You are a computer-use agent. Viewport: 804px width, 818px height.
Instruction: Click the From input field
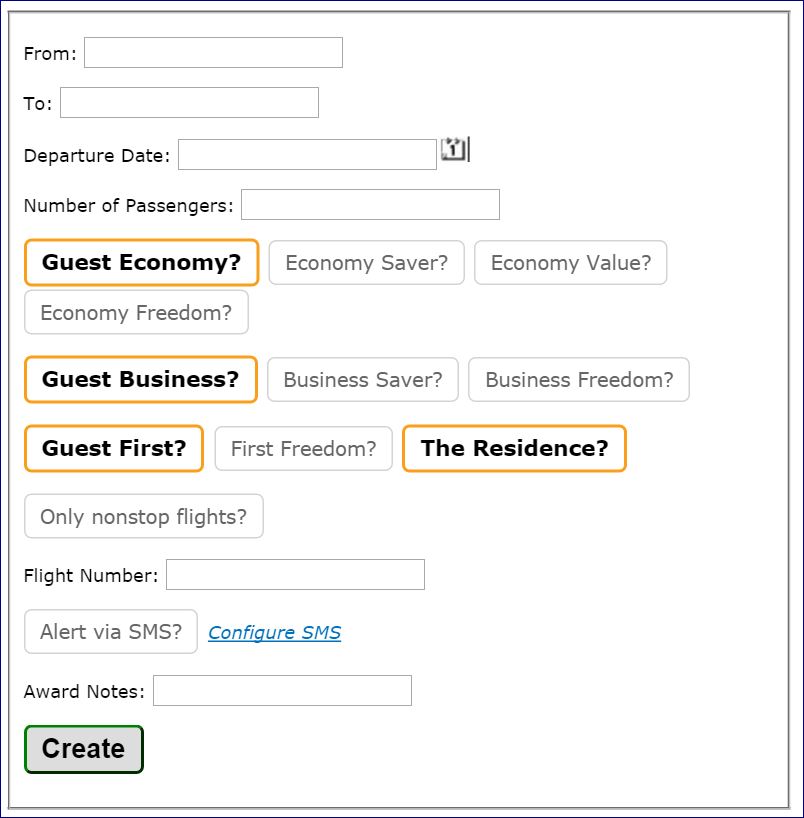[213, 53]
